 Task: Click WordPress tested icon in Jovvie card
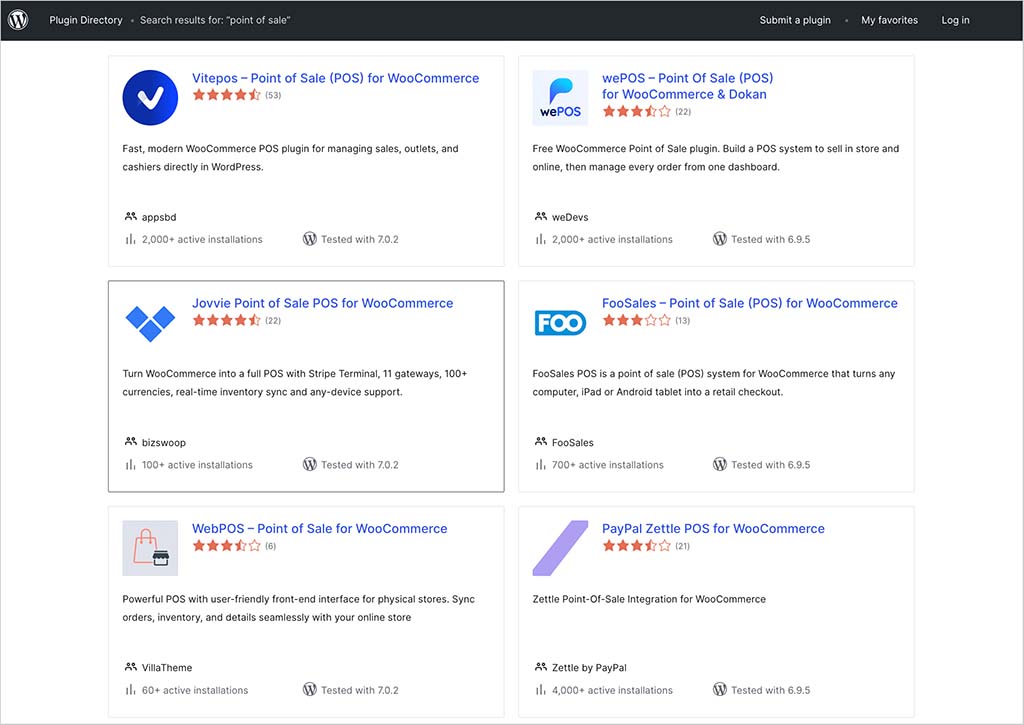pyautogui.click(x=310, y=464)
